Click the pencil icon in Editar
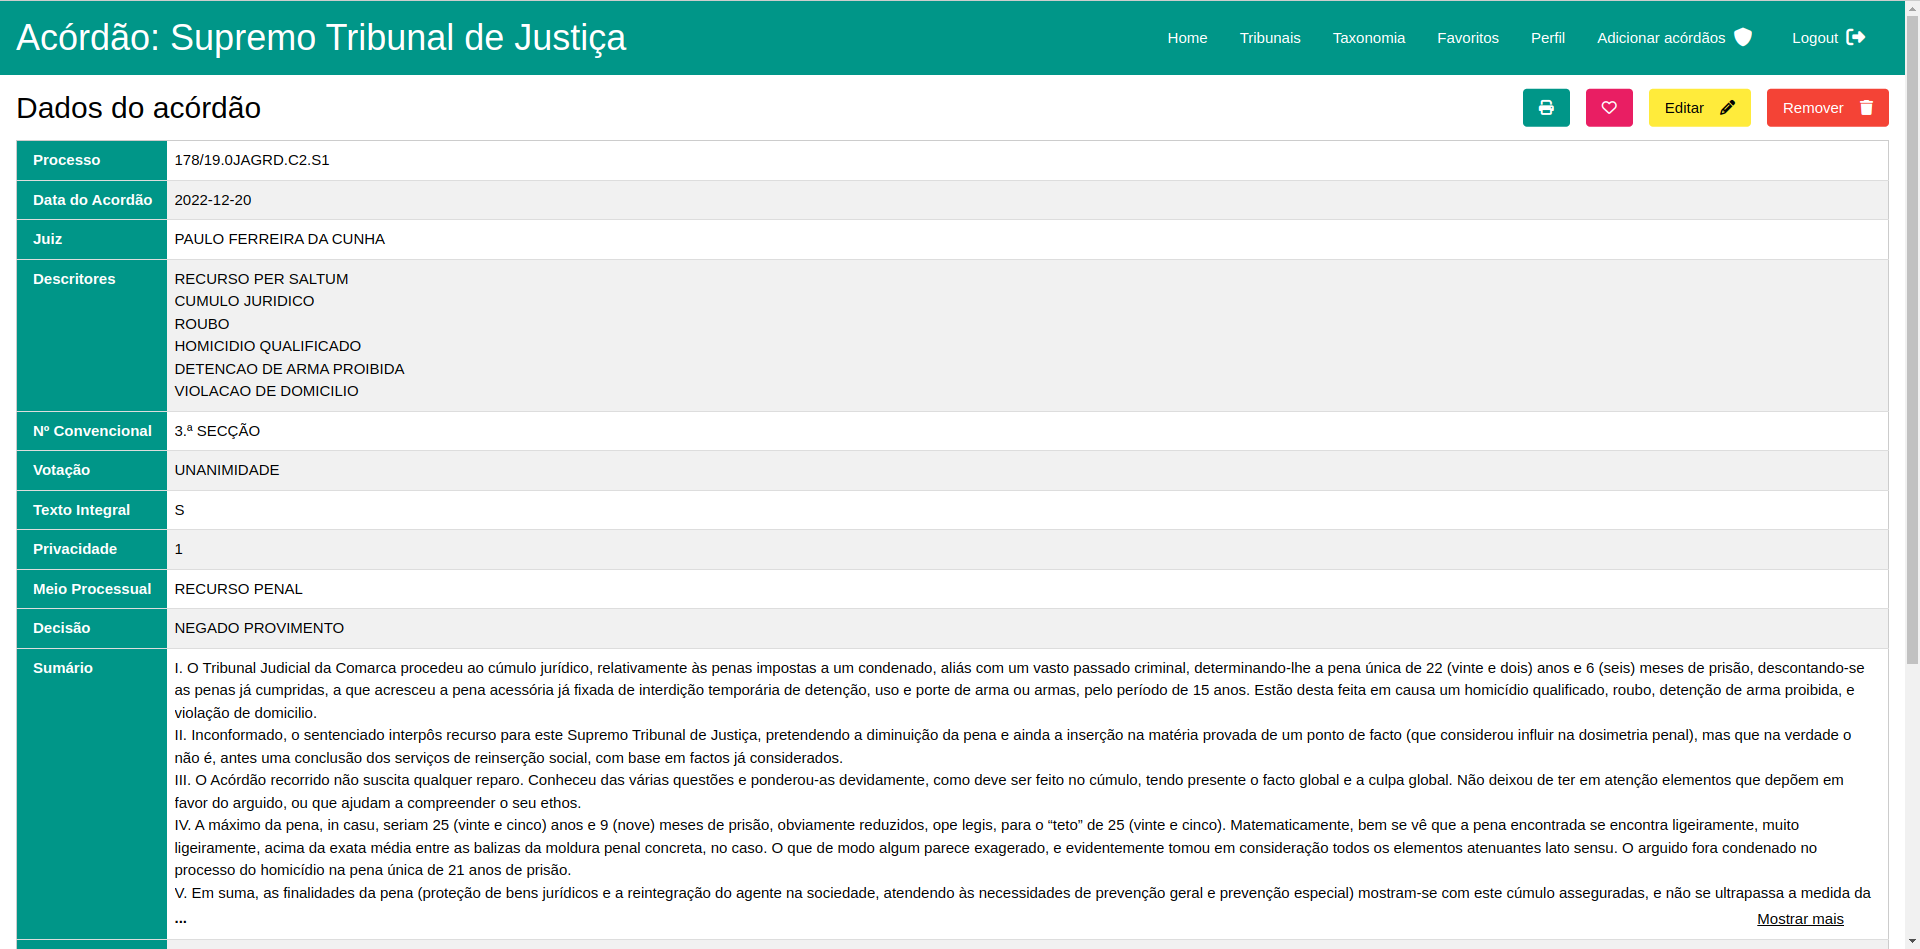This screenshot has width=1920, height=949. [x=1727, y=108]
